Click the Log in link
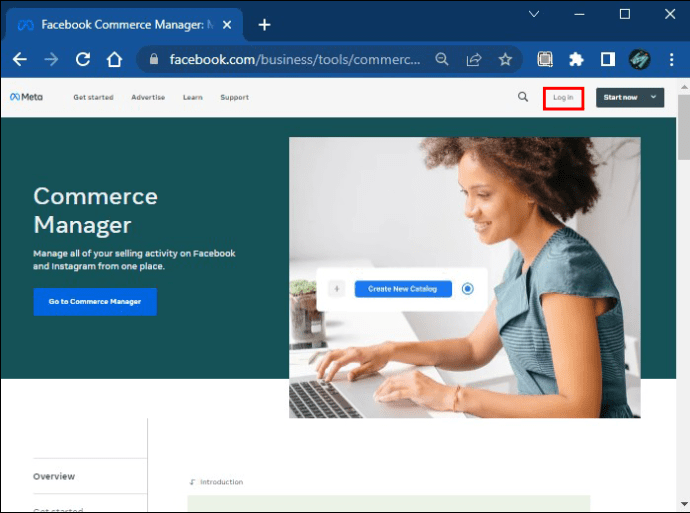 pyautogui.click(x=563, y=98)
